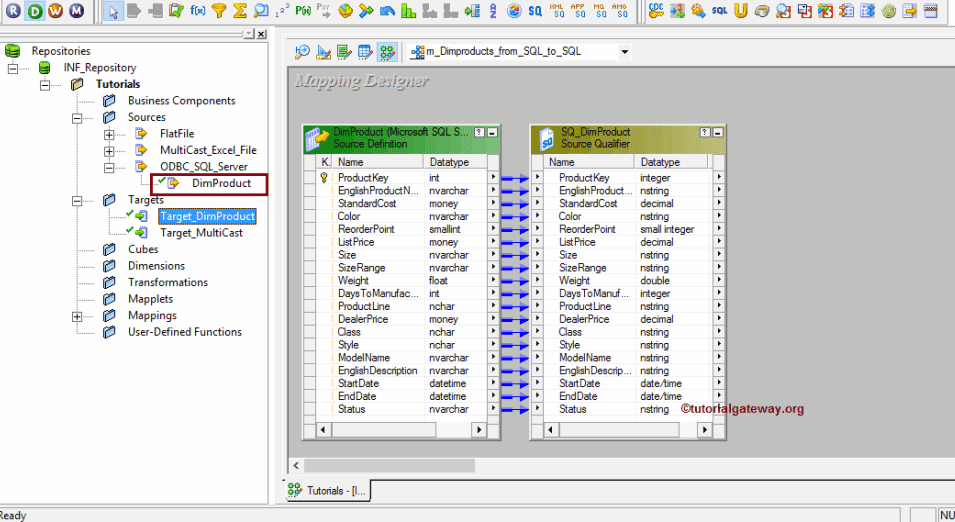Open the mapping name dropdown list
The height and width of the screenshot is (522, 955).
click(625, 51)
